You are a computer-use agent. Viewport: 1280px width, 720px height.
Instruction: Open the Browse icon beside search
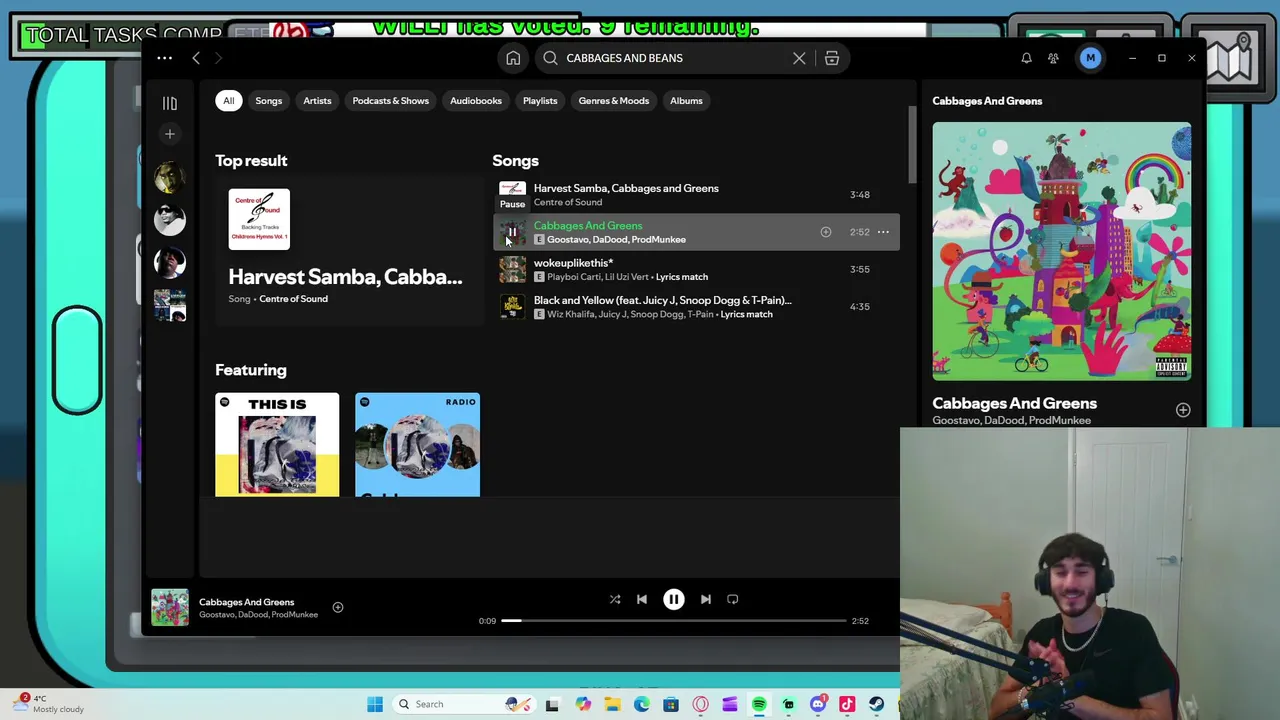831,58
